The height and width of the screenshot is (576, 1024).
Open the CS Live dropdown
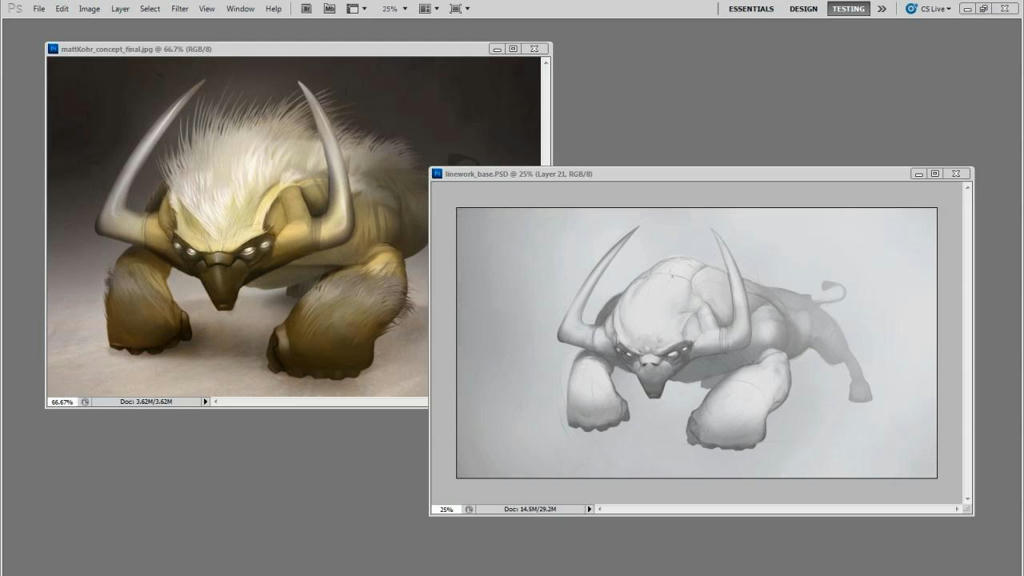click(x=936, y=8)
